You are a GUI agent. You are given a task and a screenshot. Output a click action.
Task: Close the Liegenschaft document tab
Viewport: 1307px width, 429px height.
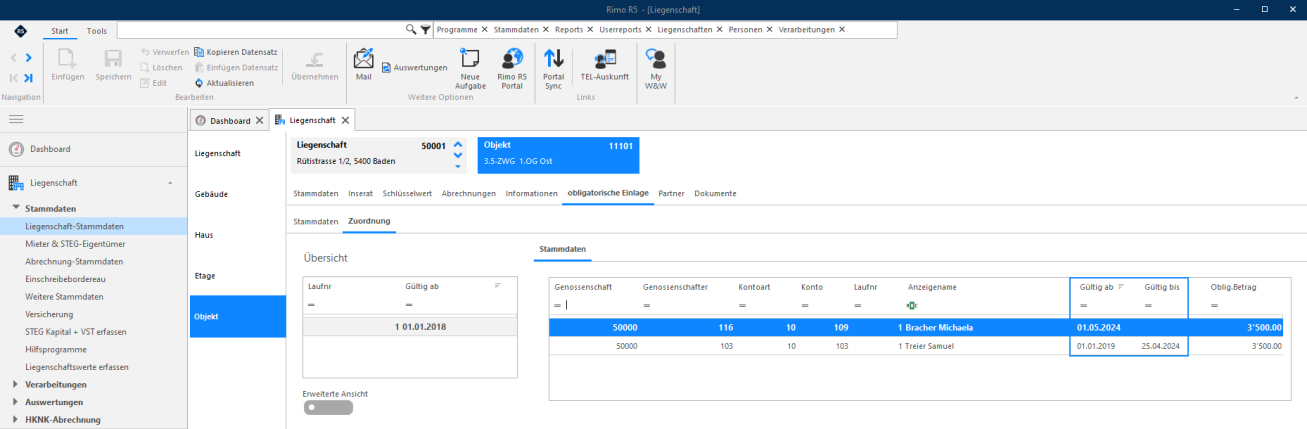[345, 120]
